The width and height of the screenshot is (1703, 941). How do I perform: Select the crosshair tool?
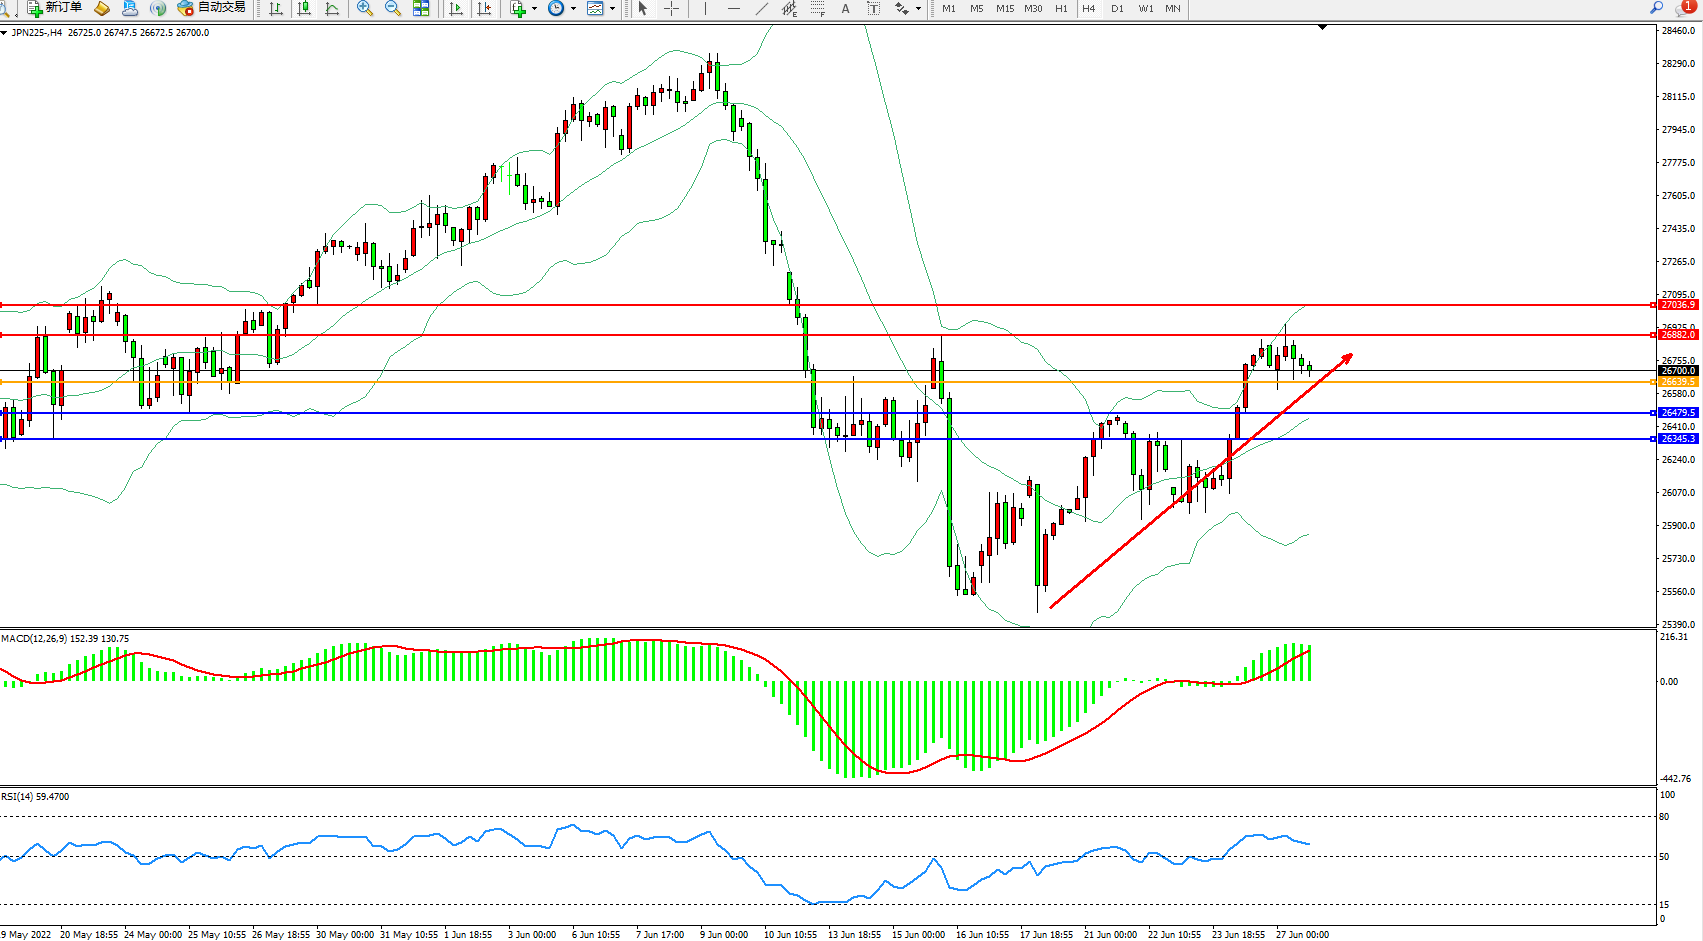coord(671,8)
